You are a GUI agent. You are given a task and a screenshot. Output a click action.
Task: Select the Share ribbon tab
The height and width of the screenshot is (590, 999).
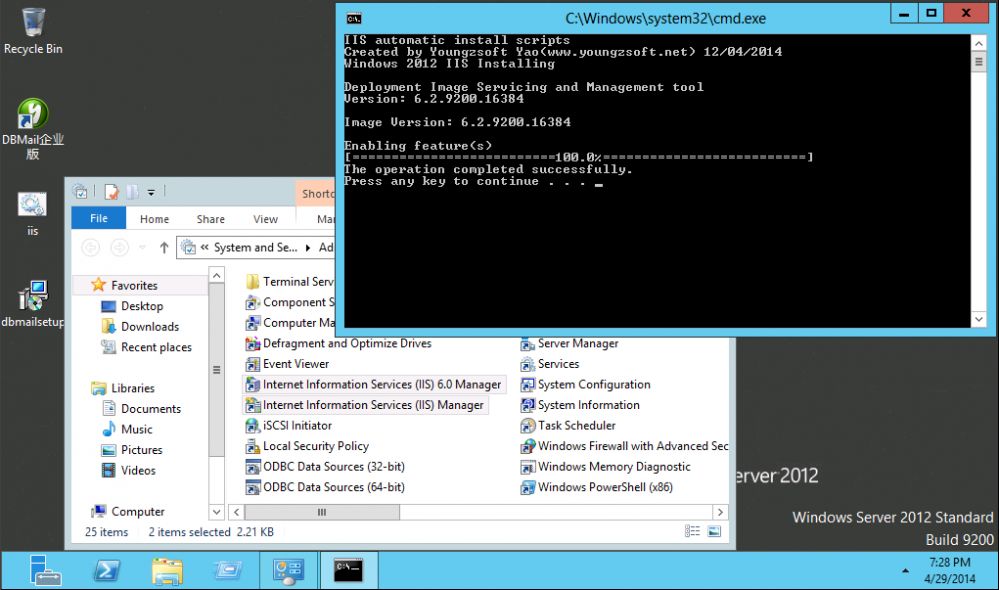[x=210, y=219]
